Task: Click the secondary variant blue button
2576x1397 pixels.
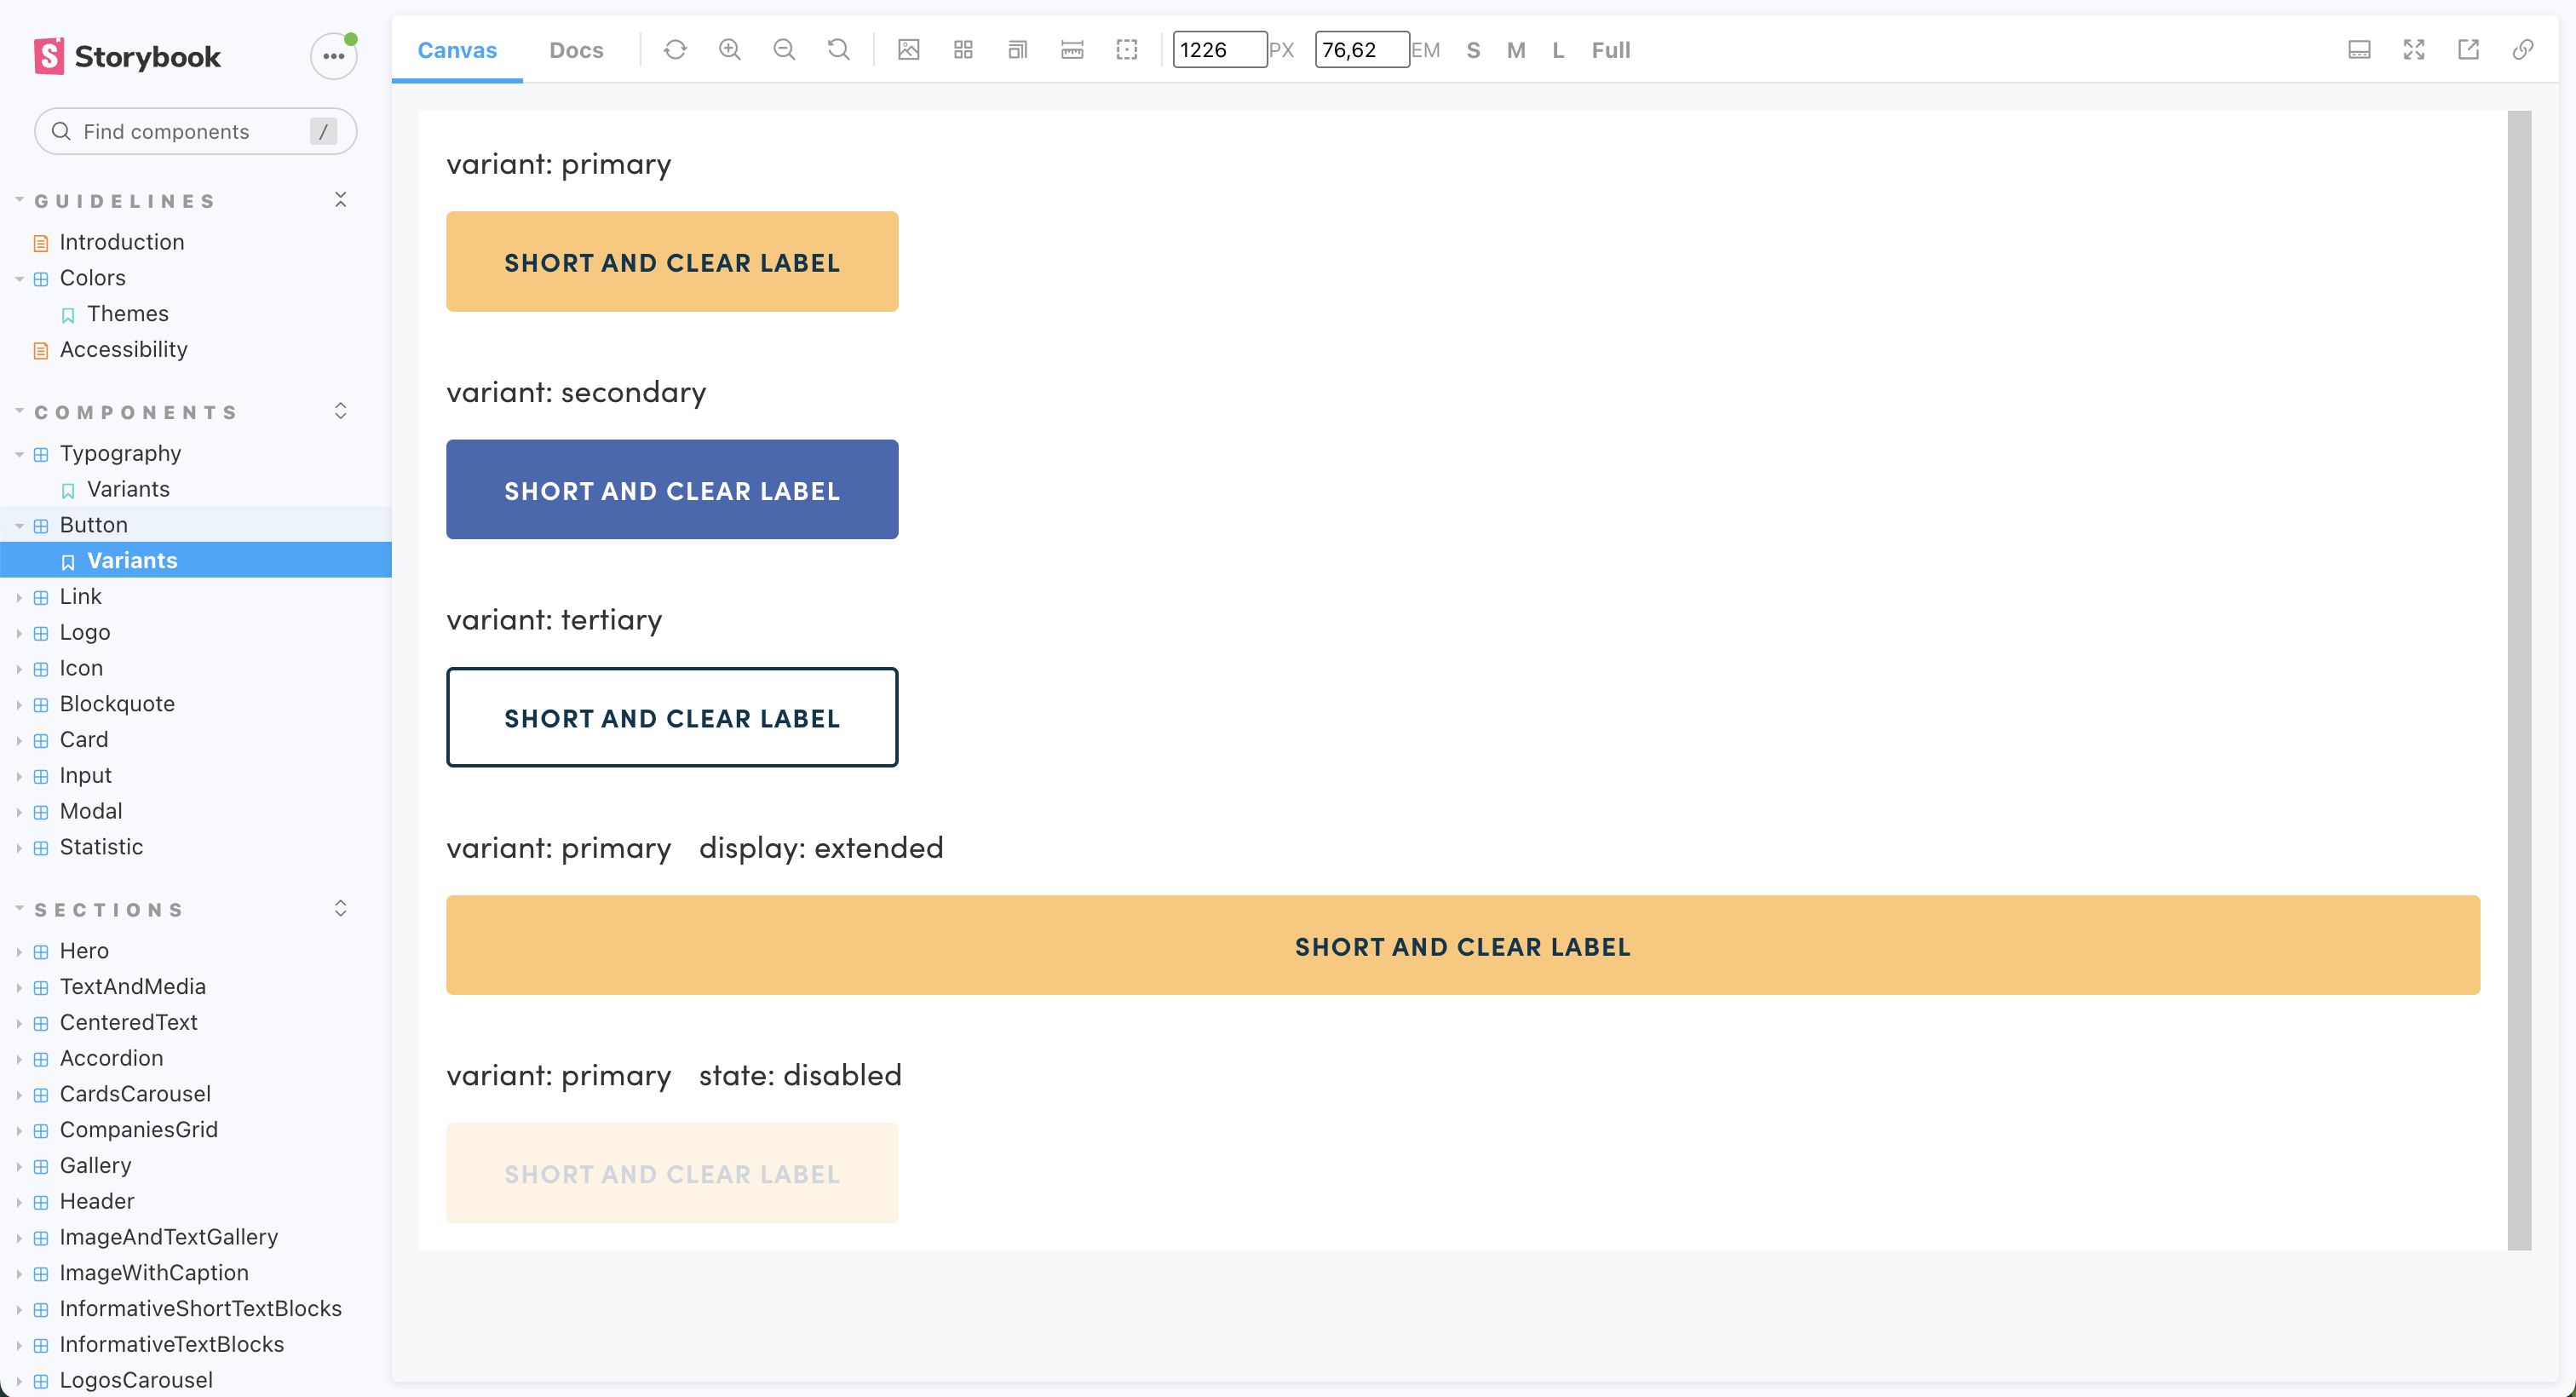Action: pyautogui.click(x=672, y=489)
